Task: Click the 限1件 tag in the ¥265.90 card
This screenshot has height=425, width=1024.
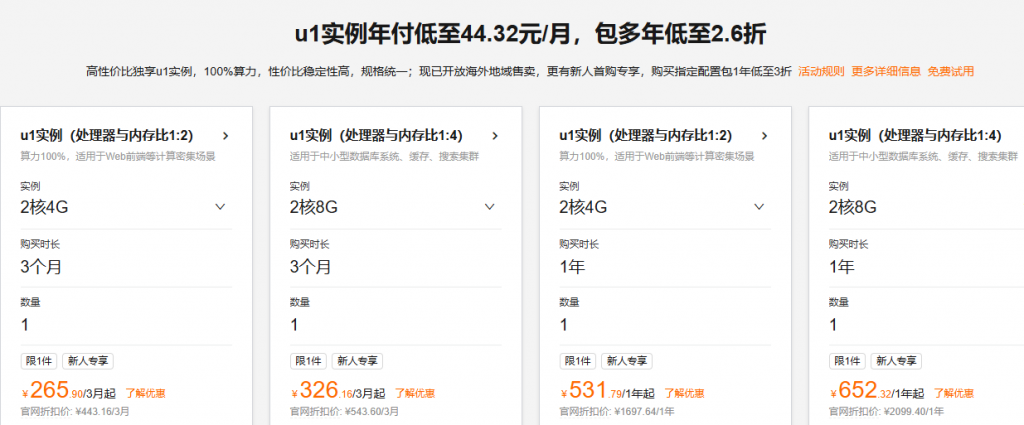Action: click(38, 361)
